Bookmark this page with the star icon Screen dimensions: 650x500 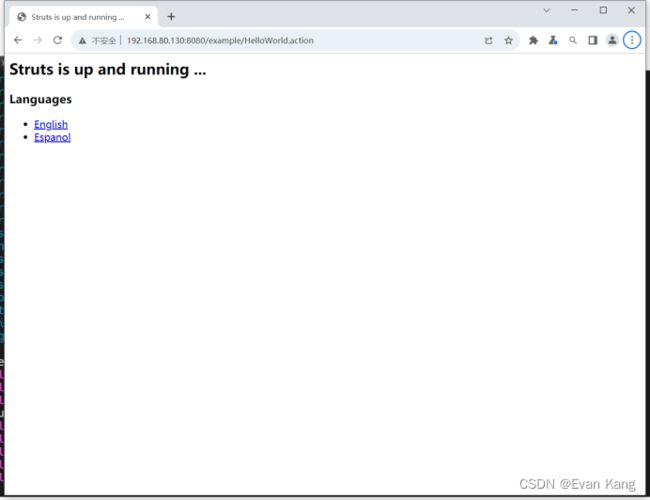[509, 41]
